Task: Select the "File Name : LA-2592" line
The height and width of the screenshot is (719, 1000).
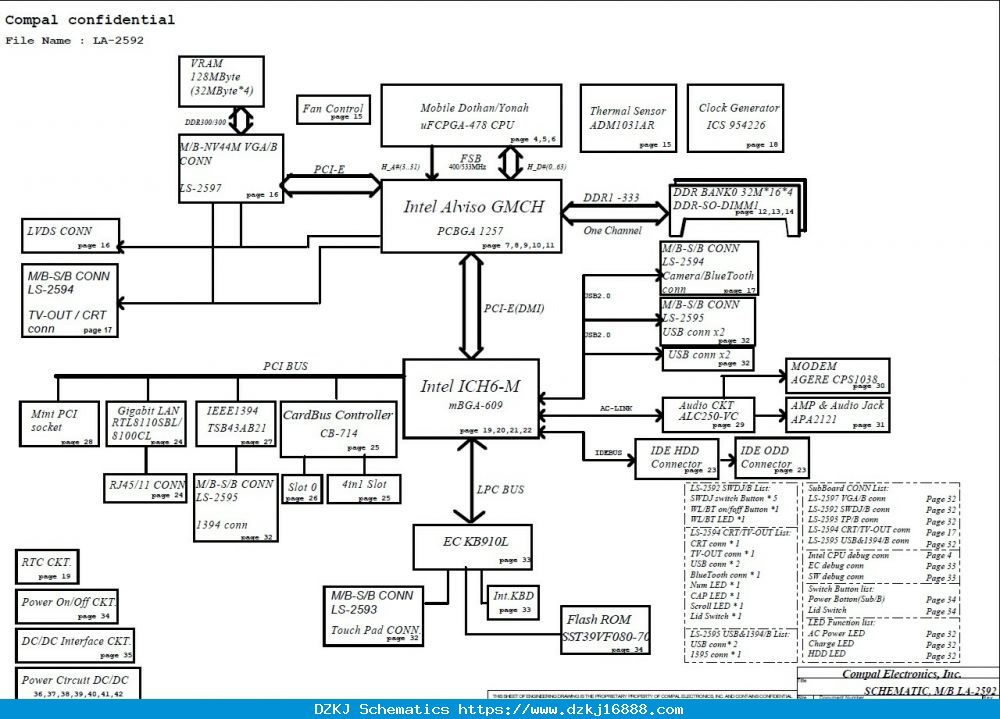Action: point(75,40)
